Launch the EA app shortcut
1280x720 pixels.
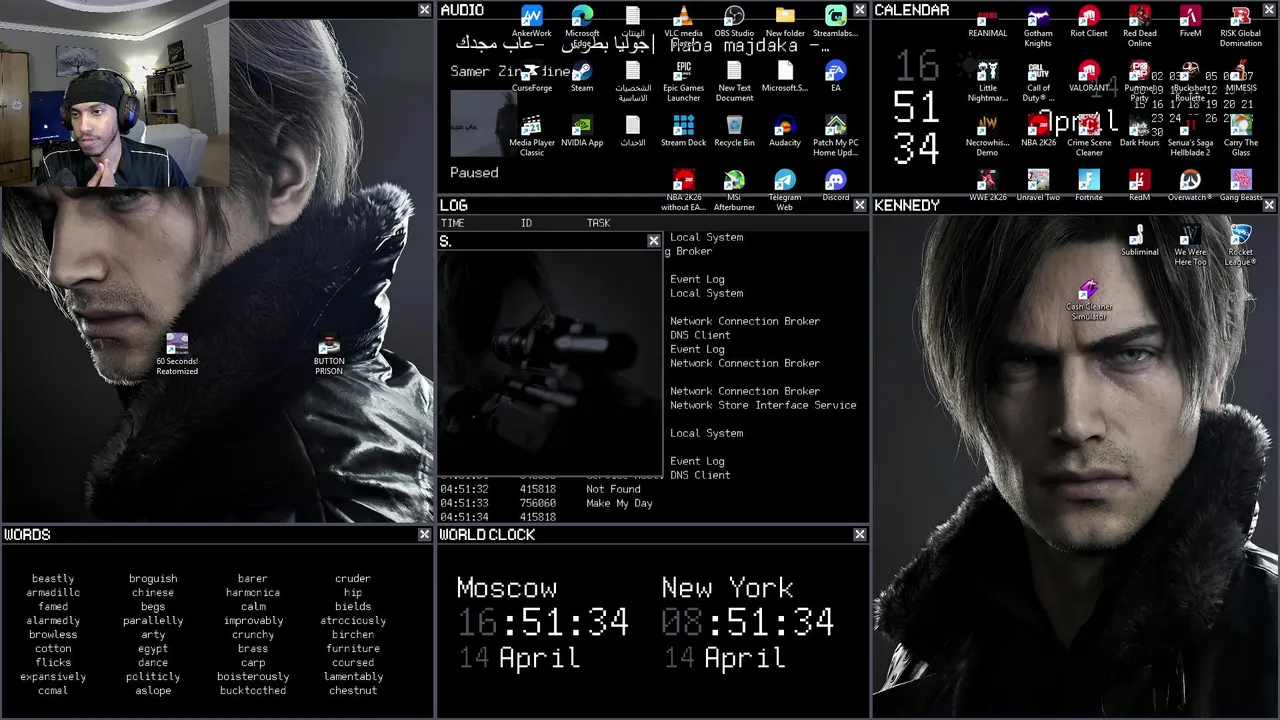tap(836, 77)
